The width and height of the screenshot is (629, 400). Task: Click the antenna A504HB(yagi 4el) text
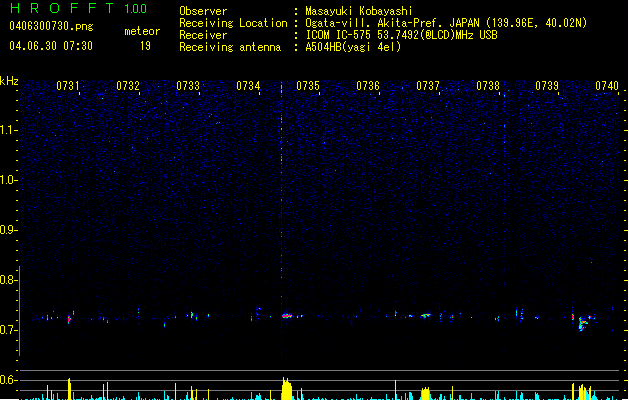[353, 47]
